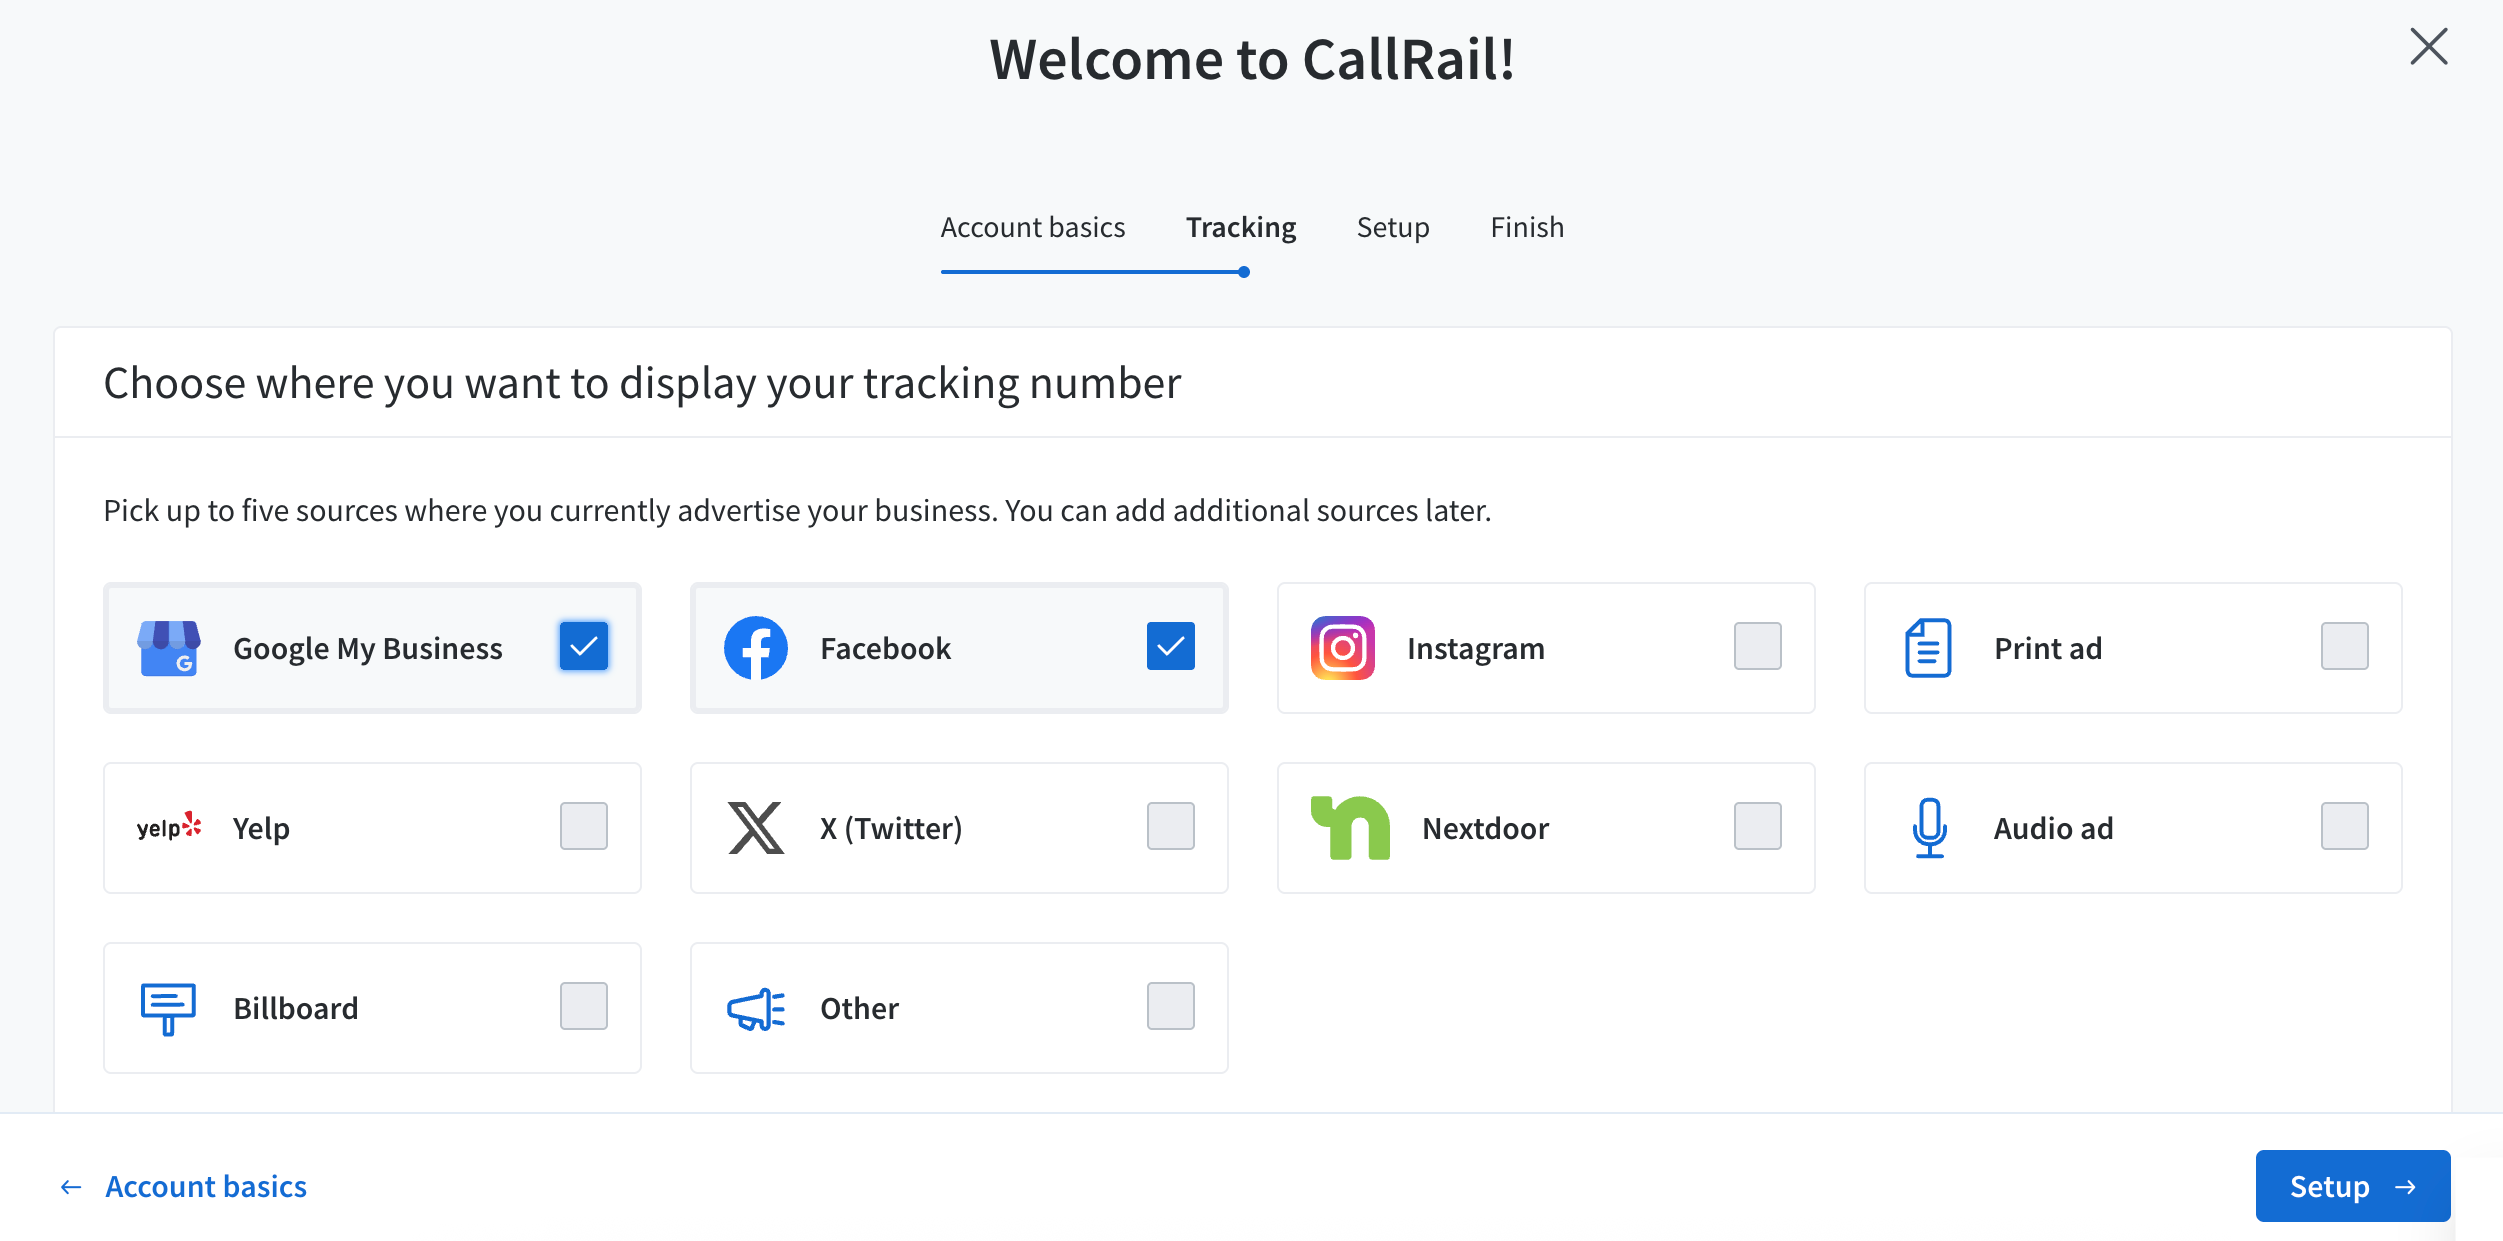2503x1241 pixels.
Task: Enable the Instagram checkbox
Action: 1758,647
